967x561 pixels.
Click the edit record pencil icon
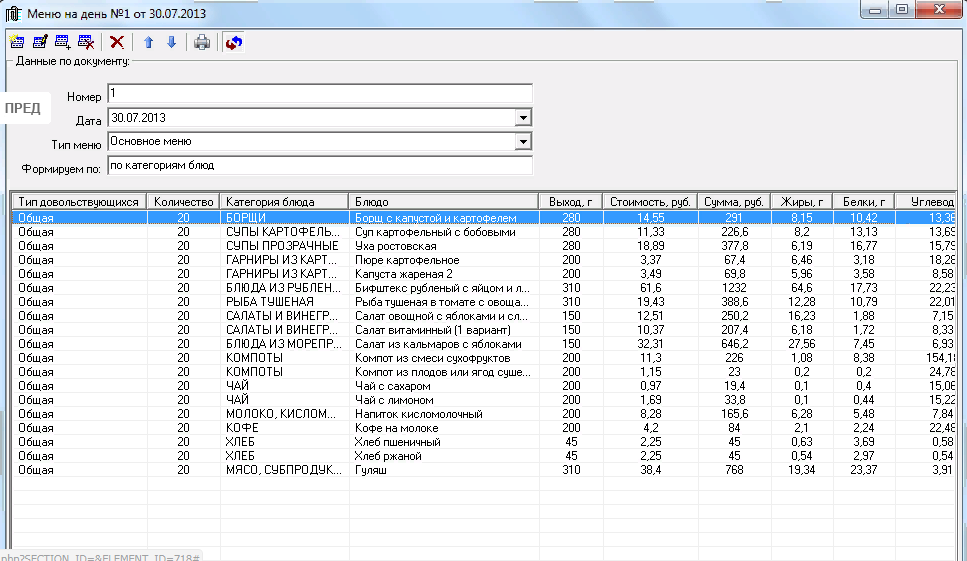pos(40,42)
